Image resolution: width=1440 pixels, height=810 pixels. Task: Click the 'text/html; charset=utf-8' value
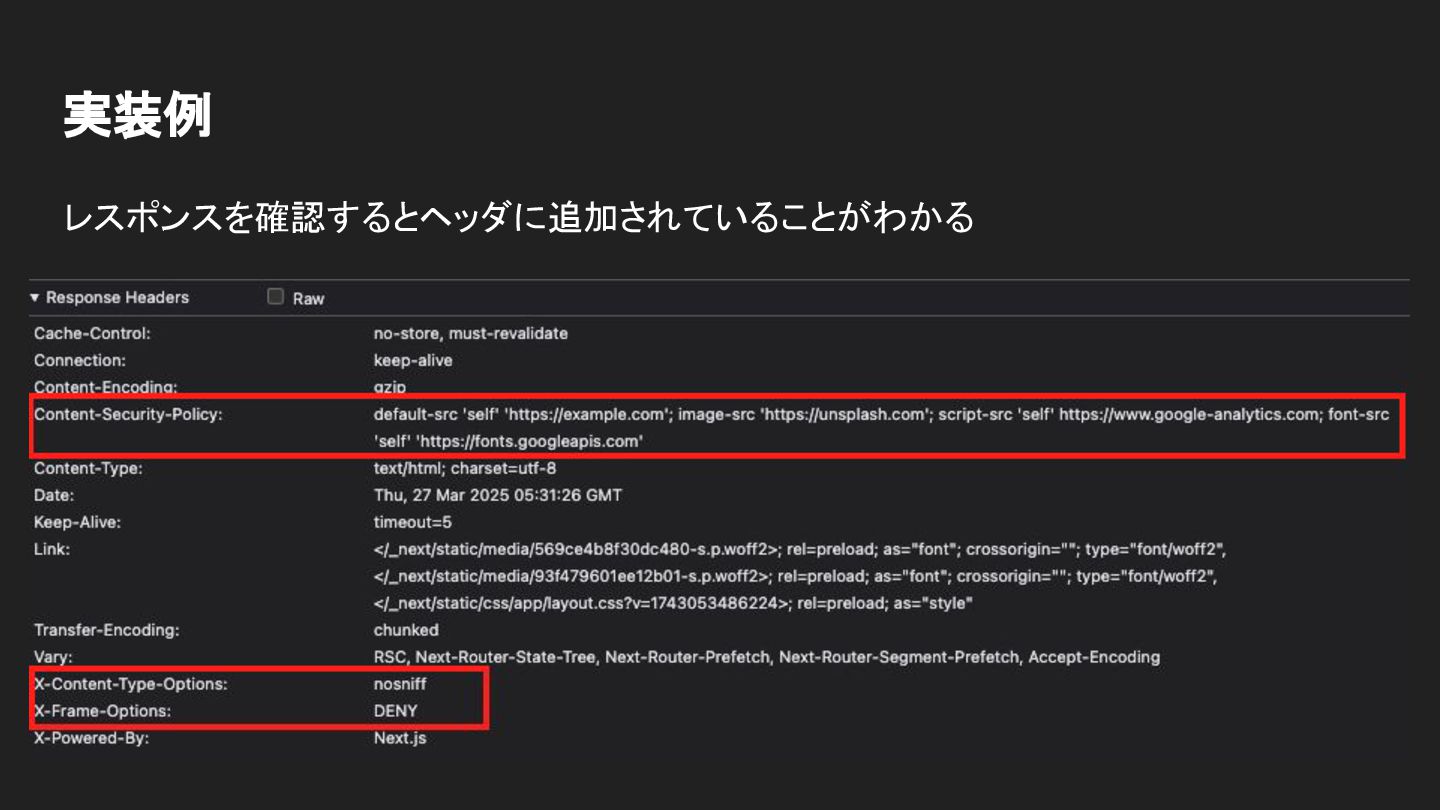[x=465, y=468]
